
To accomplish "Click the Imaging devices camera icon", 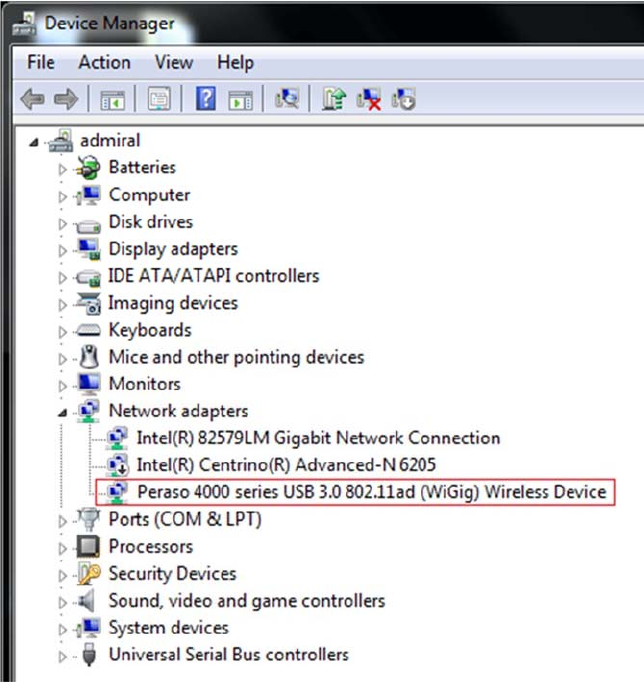I will tap(88, 303).
